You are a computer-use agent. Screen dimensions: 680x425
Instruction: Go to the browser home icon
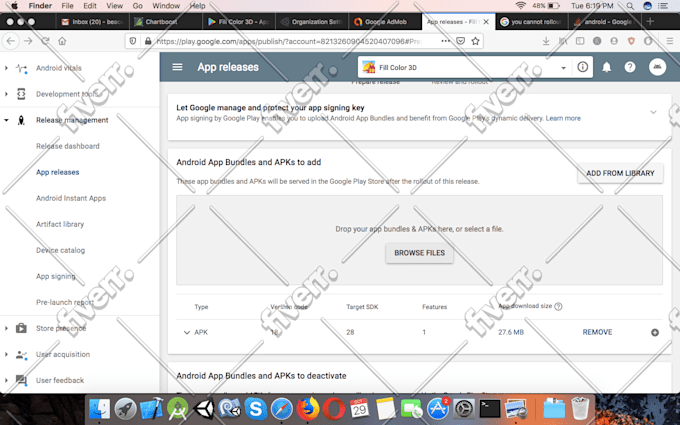62,41
